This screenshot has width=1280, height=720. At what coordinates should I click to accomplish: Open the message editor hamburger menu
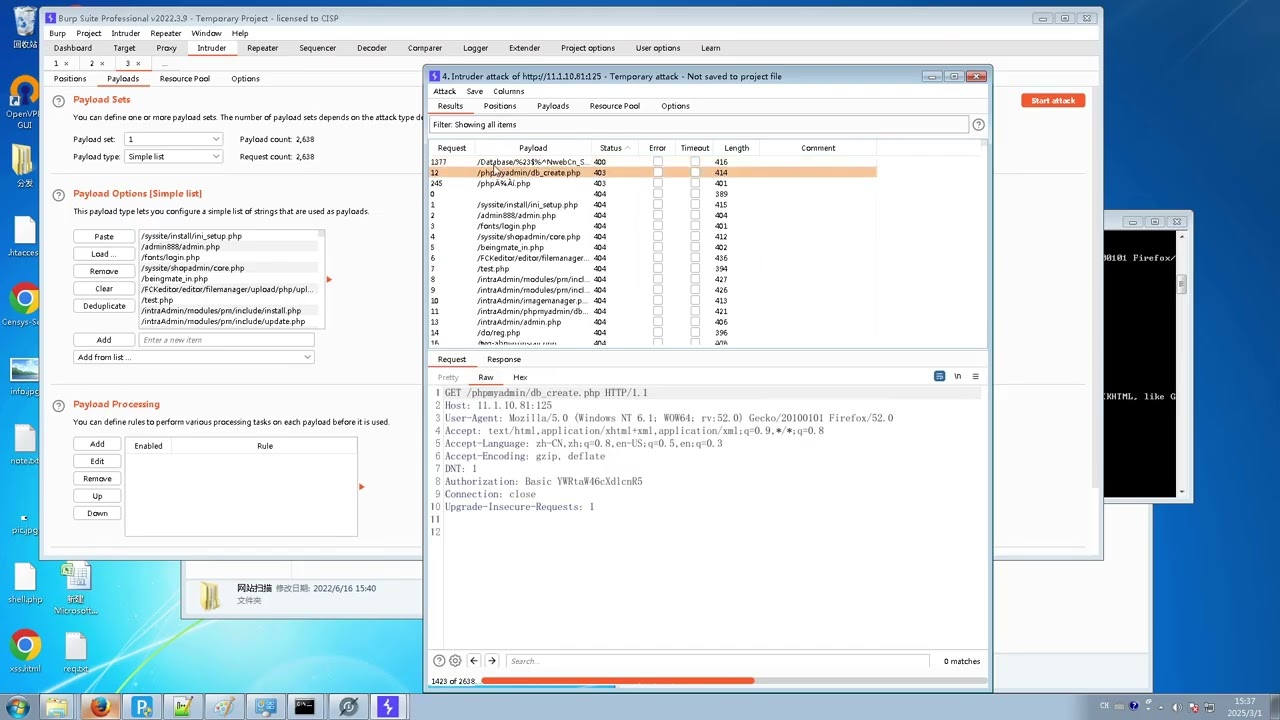coord(975,376)
